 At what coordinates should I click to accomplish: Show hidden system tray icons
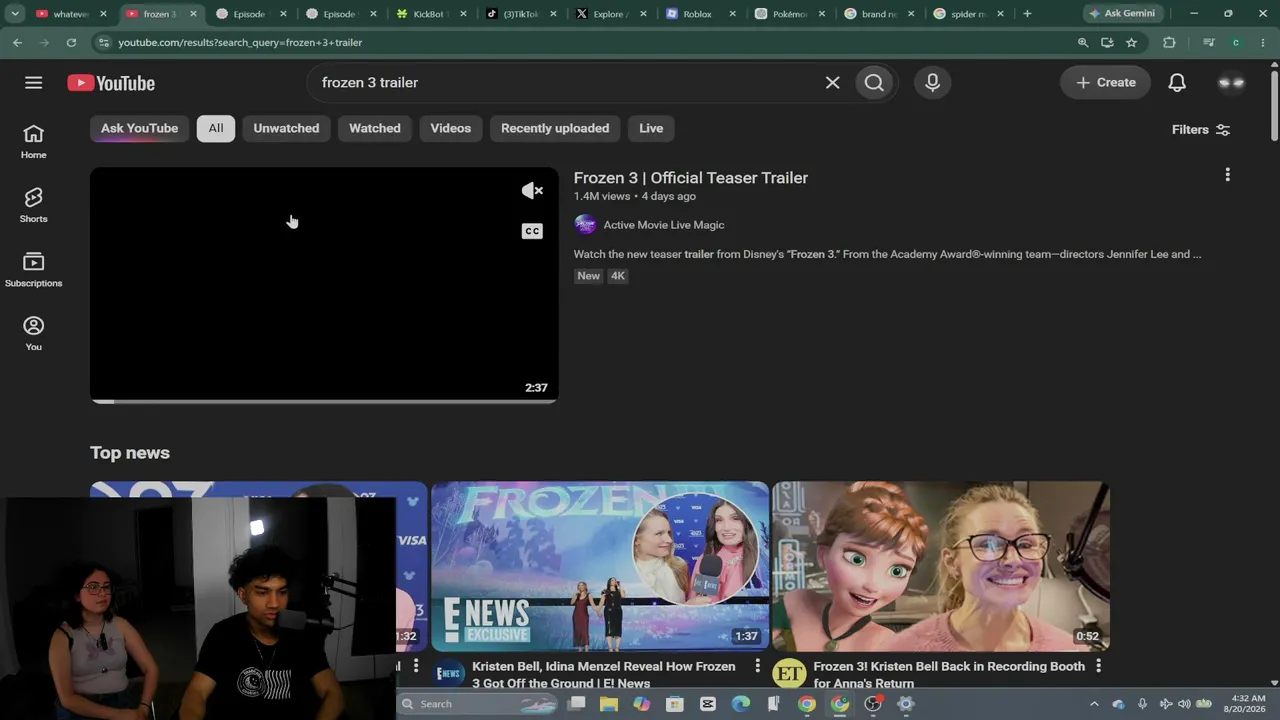pyautogui.click(x=1094, y=704)
